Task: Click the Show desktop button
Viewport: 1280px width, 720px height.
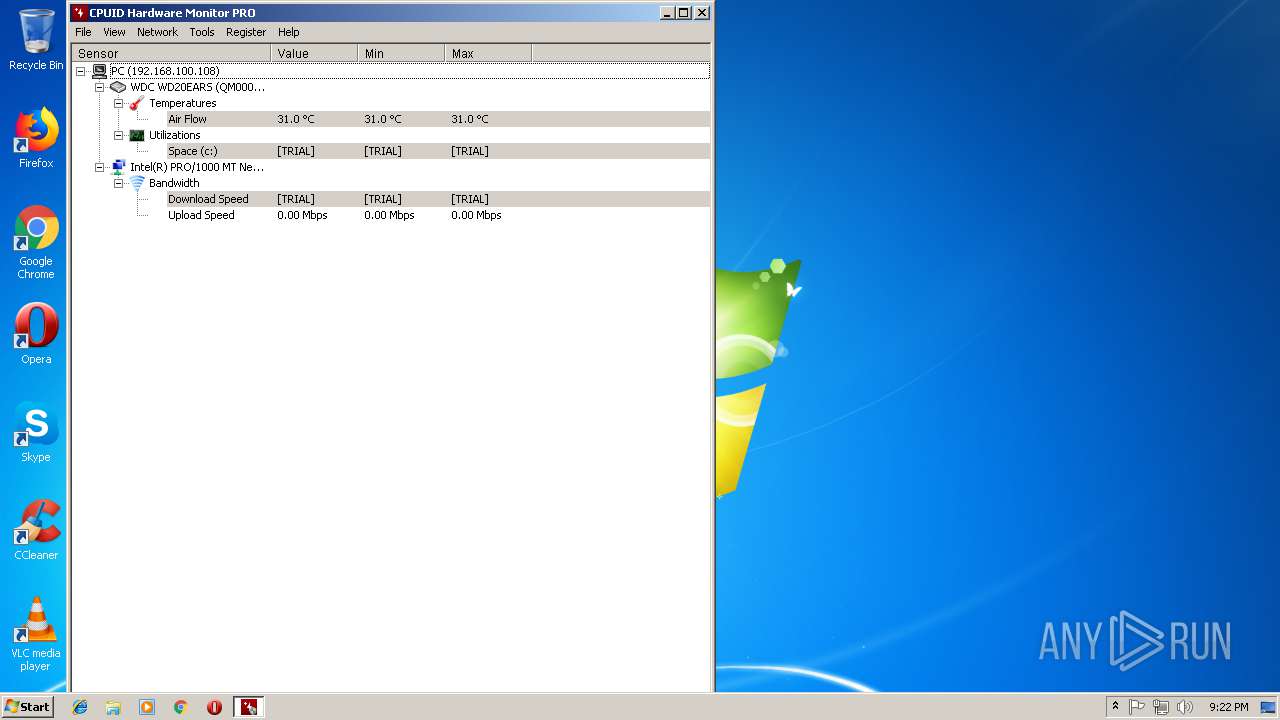Action: (1269, 707)
